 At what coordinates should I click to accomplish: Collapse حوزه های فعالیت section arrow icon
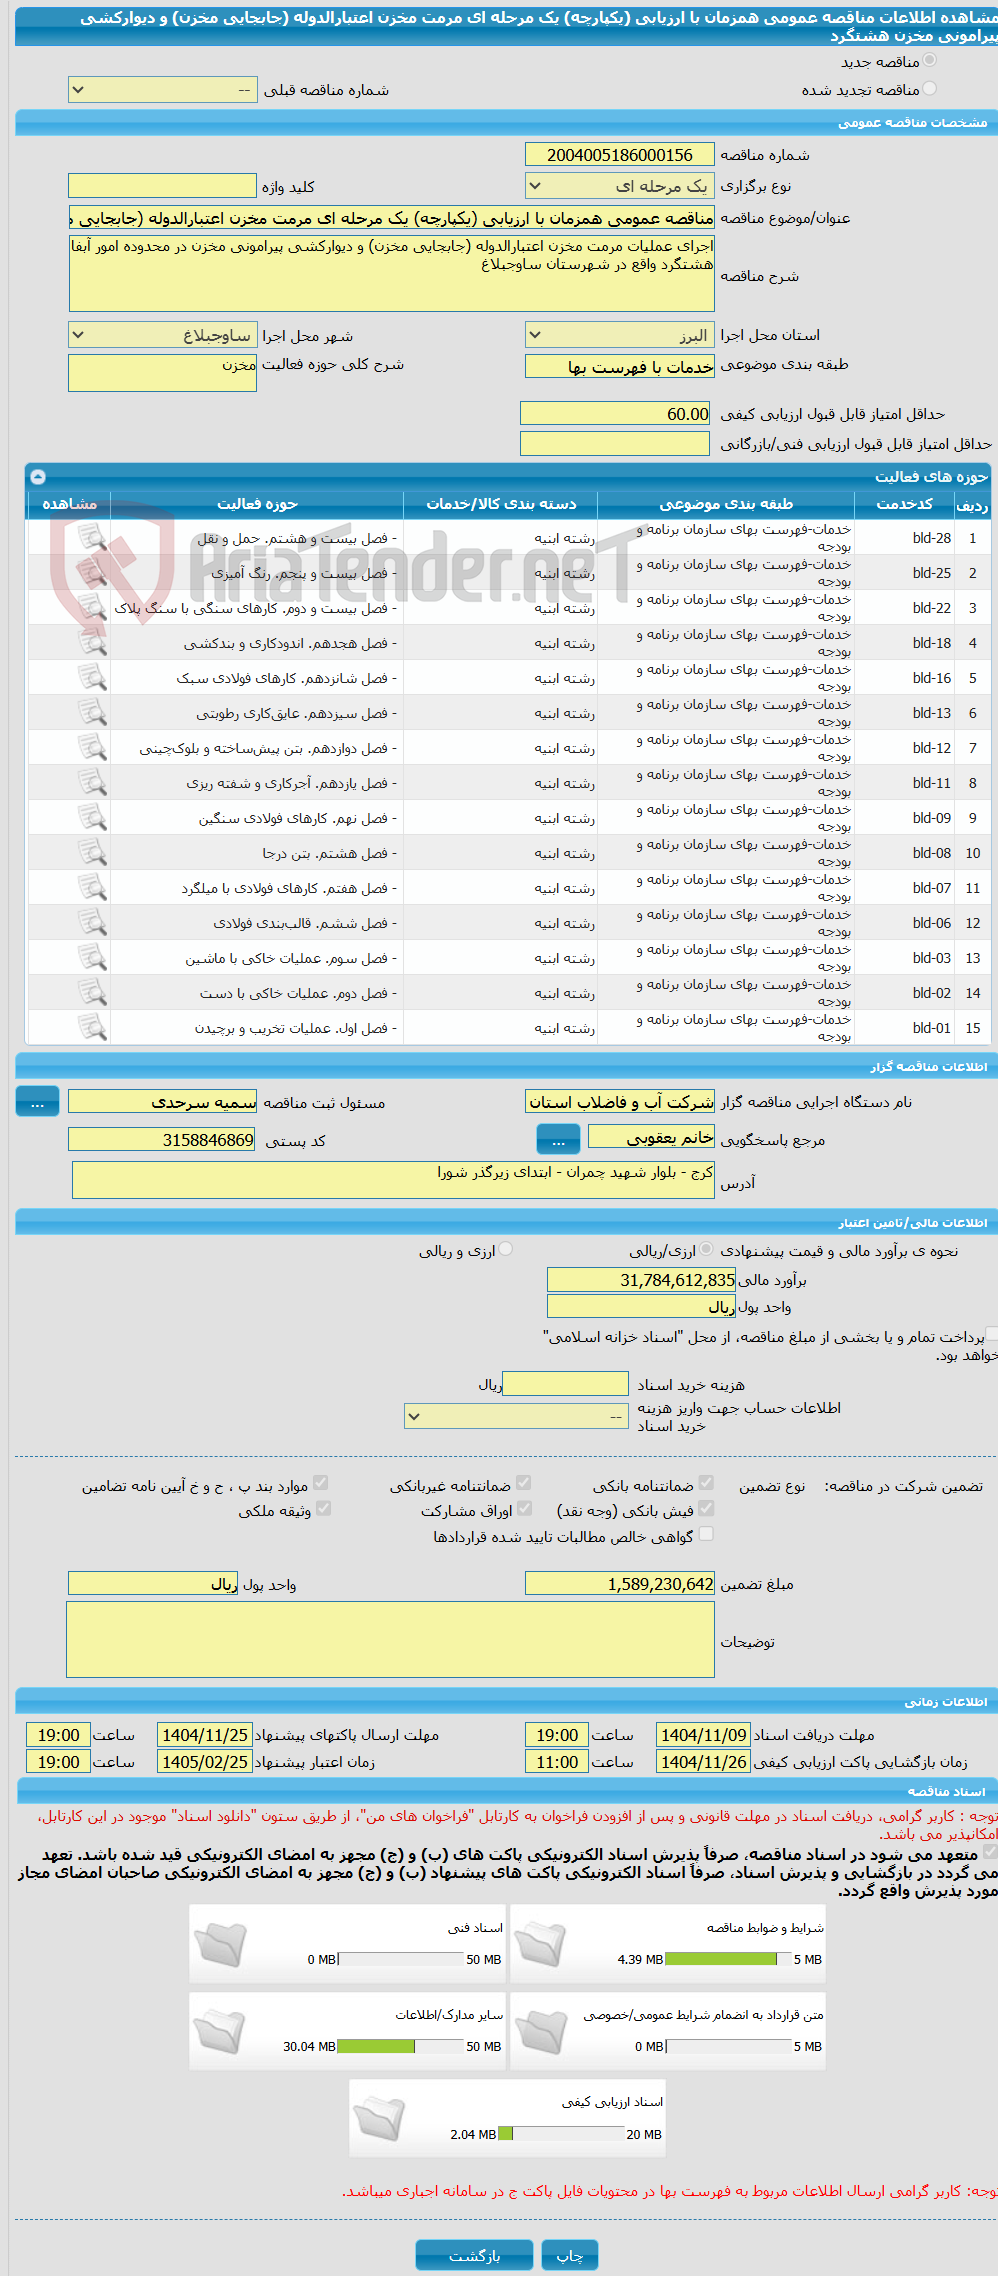point(38,477)
